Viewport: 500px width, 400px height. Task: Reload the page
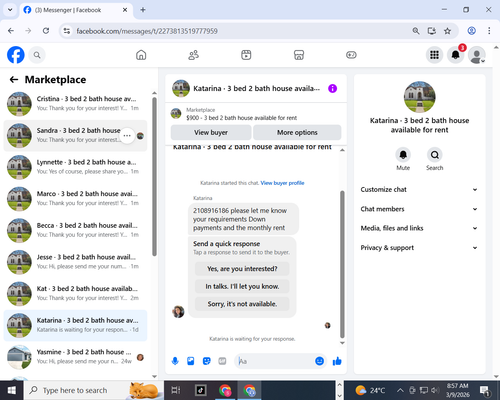click(46, 31)
